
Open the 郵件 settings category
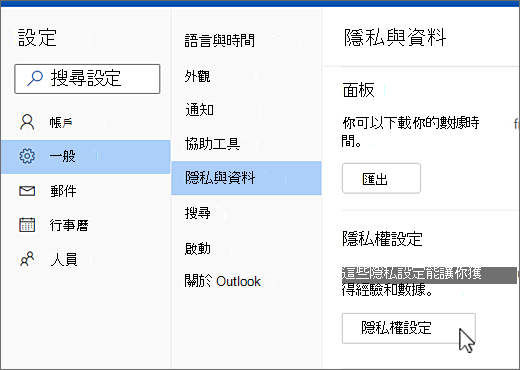click(85, 191)
